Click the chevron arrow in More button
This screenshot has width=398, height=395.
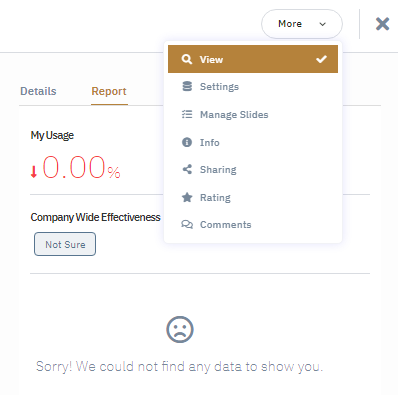coord(322,24)
